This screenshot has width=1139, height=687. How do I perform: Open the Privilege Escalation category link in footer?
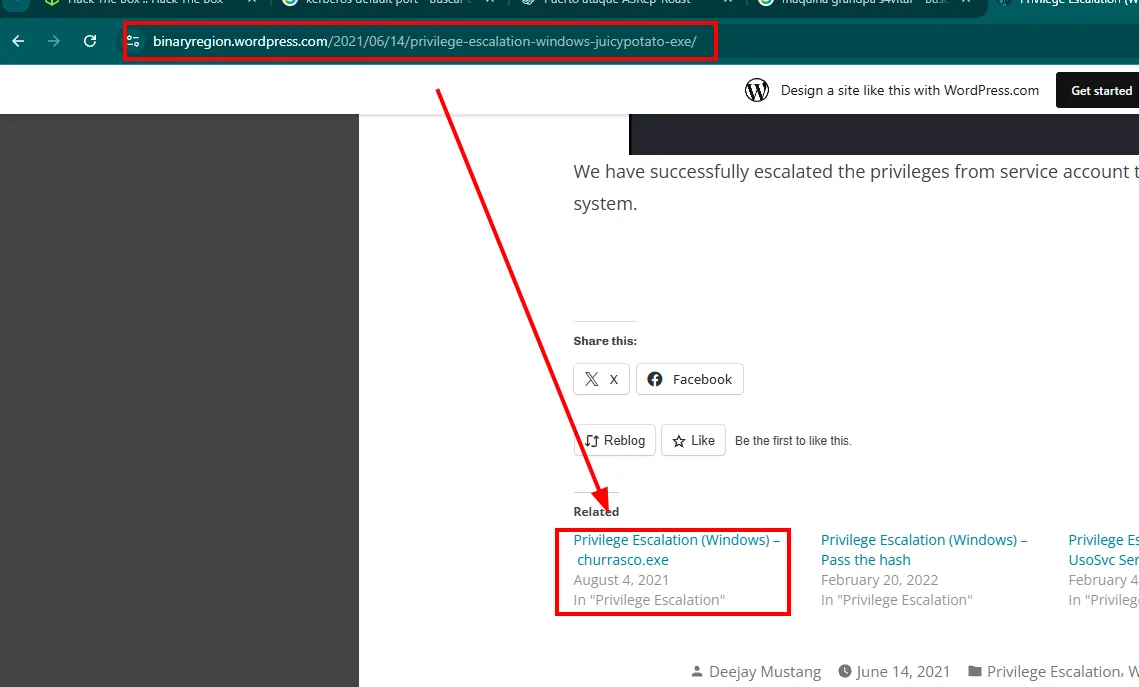tap(1053, 672)
